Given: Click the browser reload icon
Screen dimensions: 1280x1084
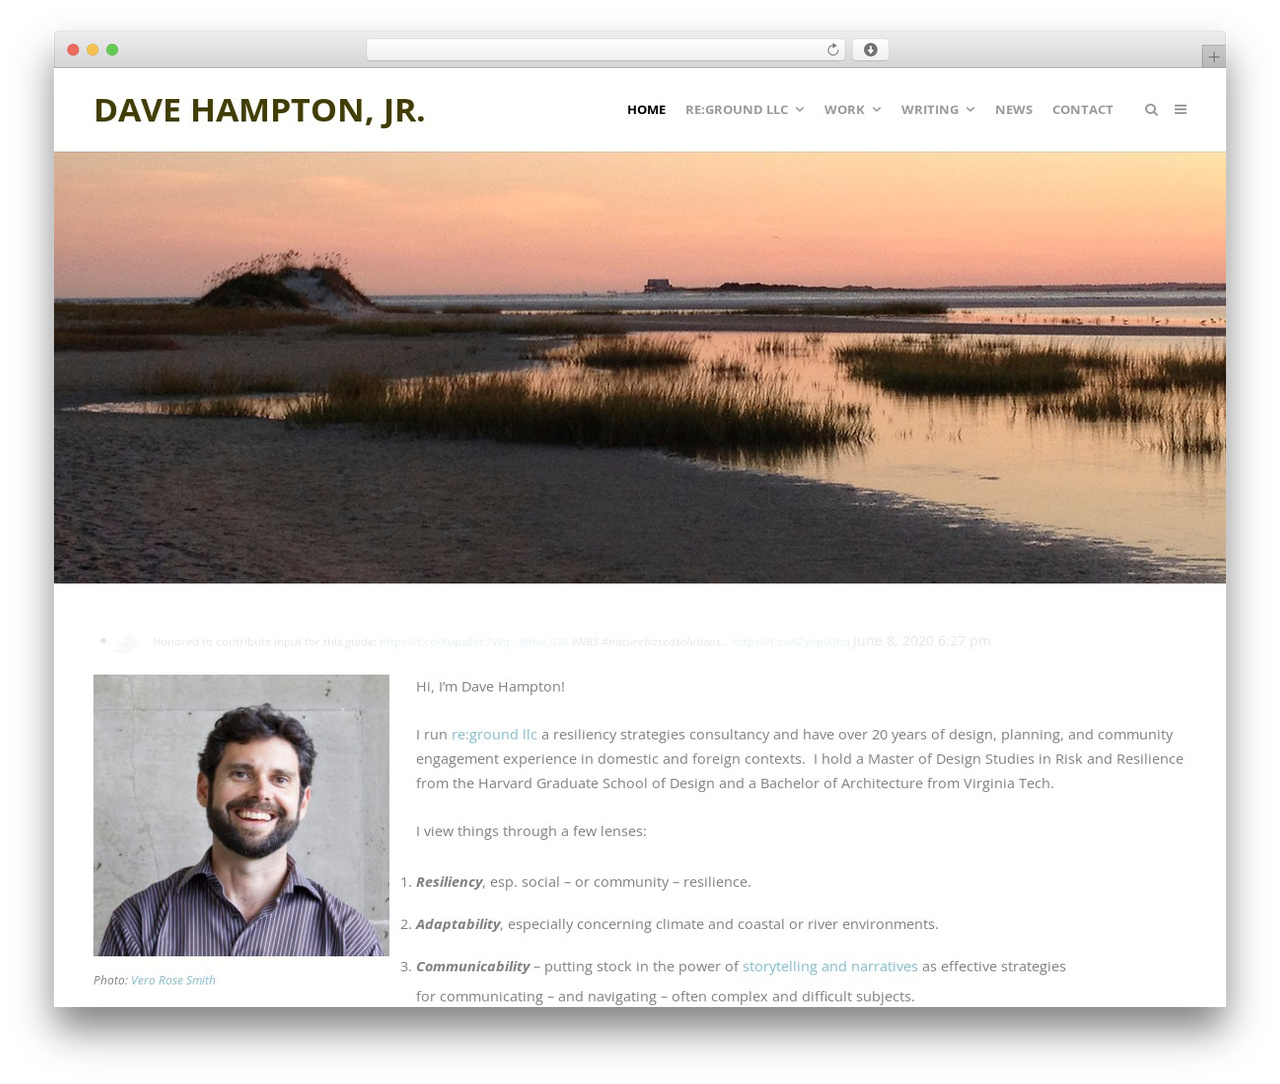Looking at the screenshot, I should (832, 50).
